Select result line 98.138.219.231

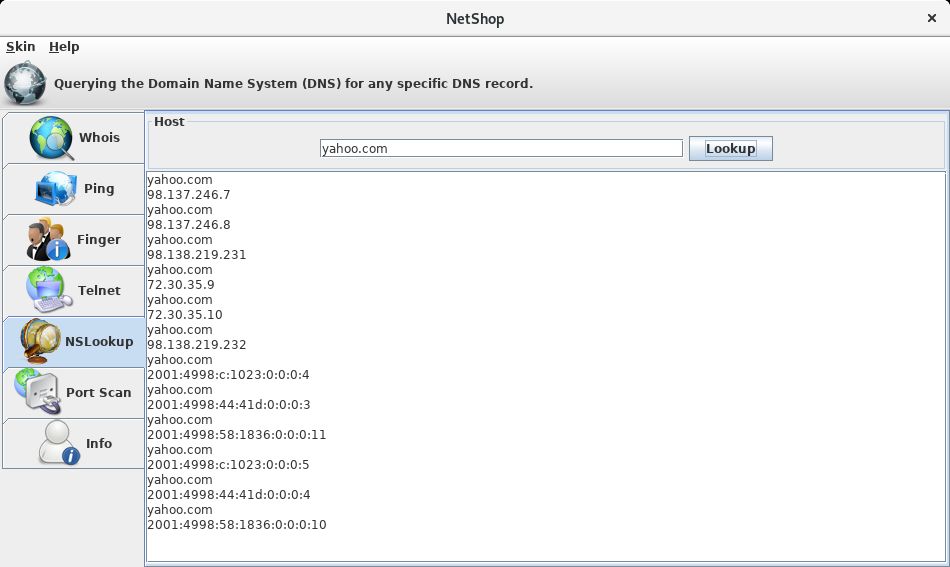coord(197,254)
